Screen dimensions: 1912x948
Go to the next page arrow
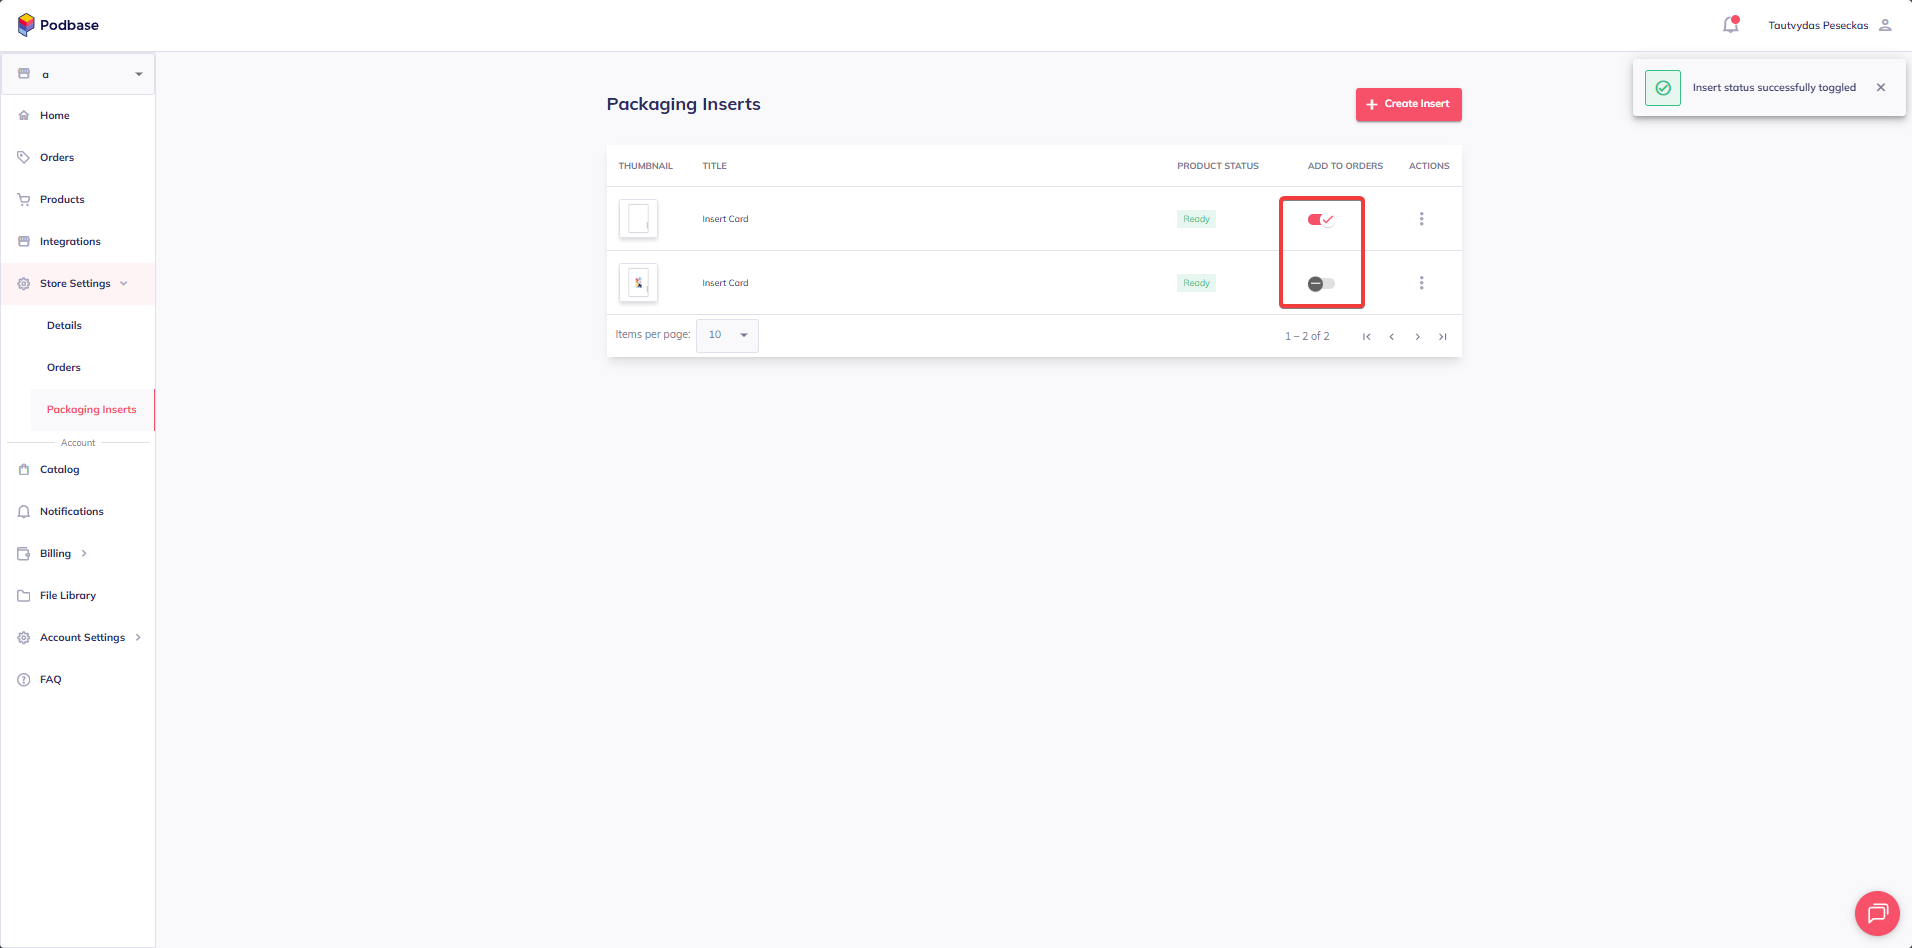pos(1417,337)
